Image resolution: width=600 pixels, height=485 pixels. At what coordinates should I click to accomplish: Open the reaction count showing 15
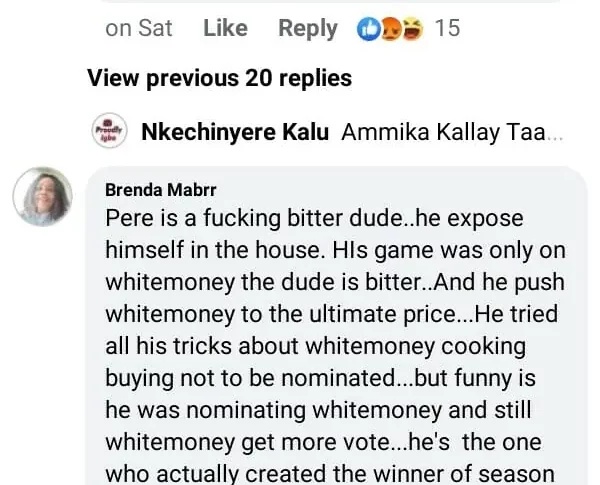448,28
